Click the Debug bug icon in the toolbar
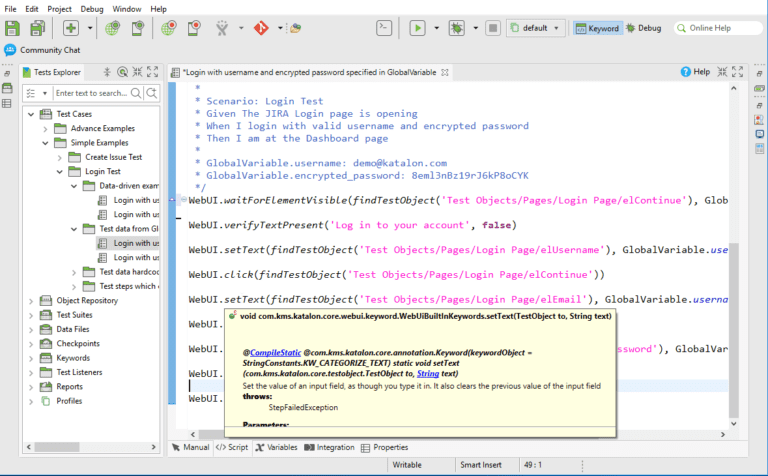 (x=457, y=28)
